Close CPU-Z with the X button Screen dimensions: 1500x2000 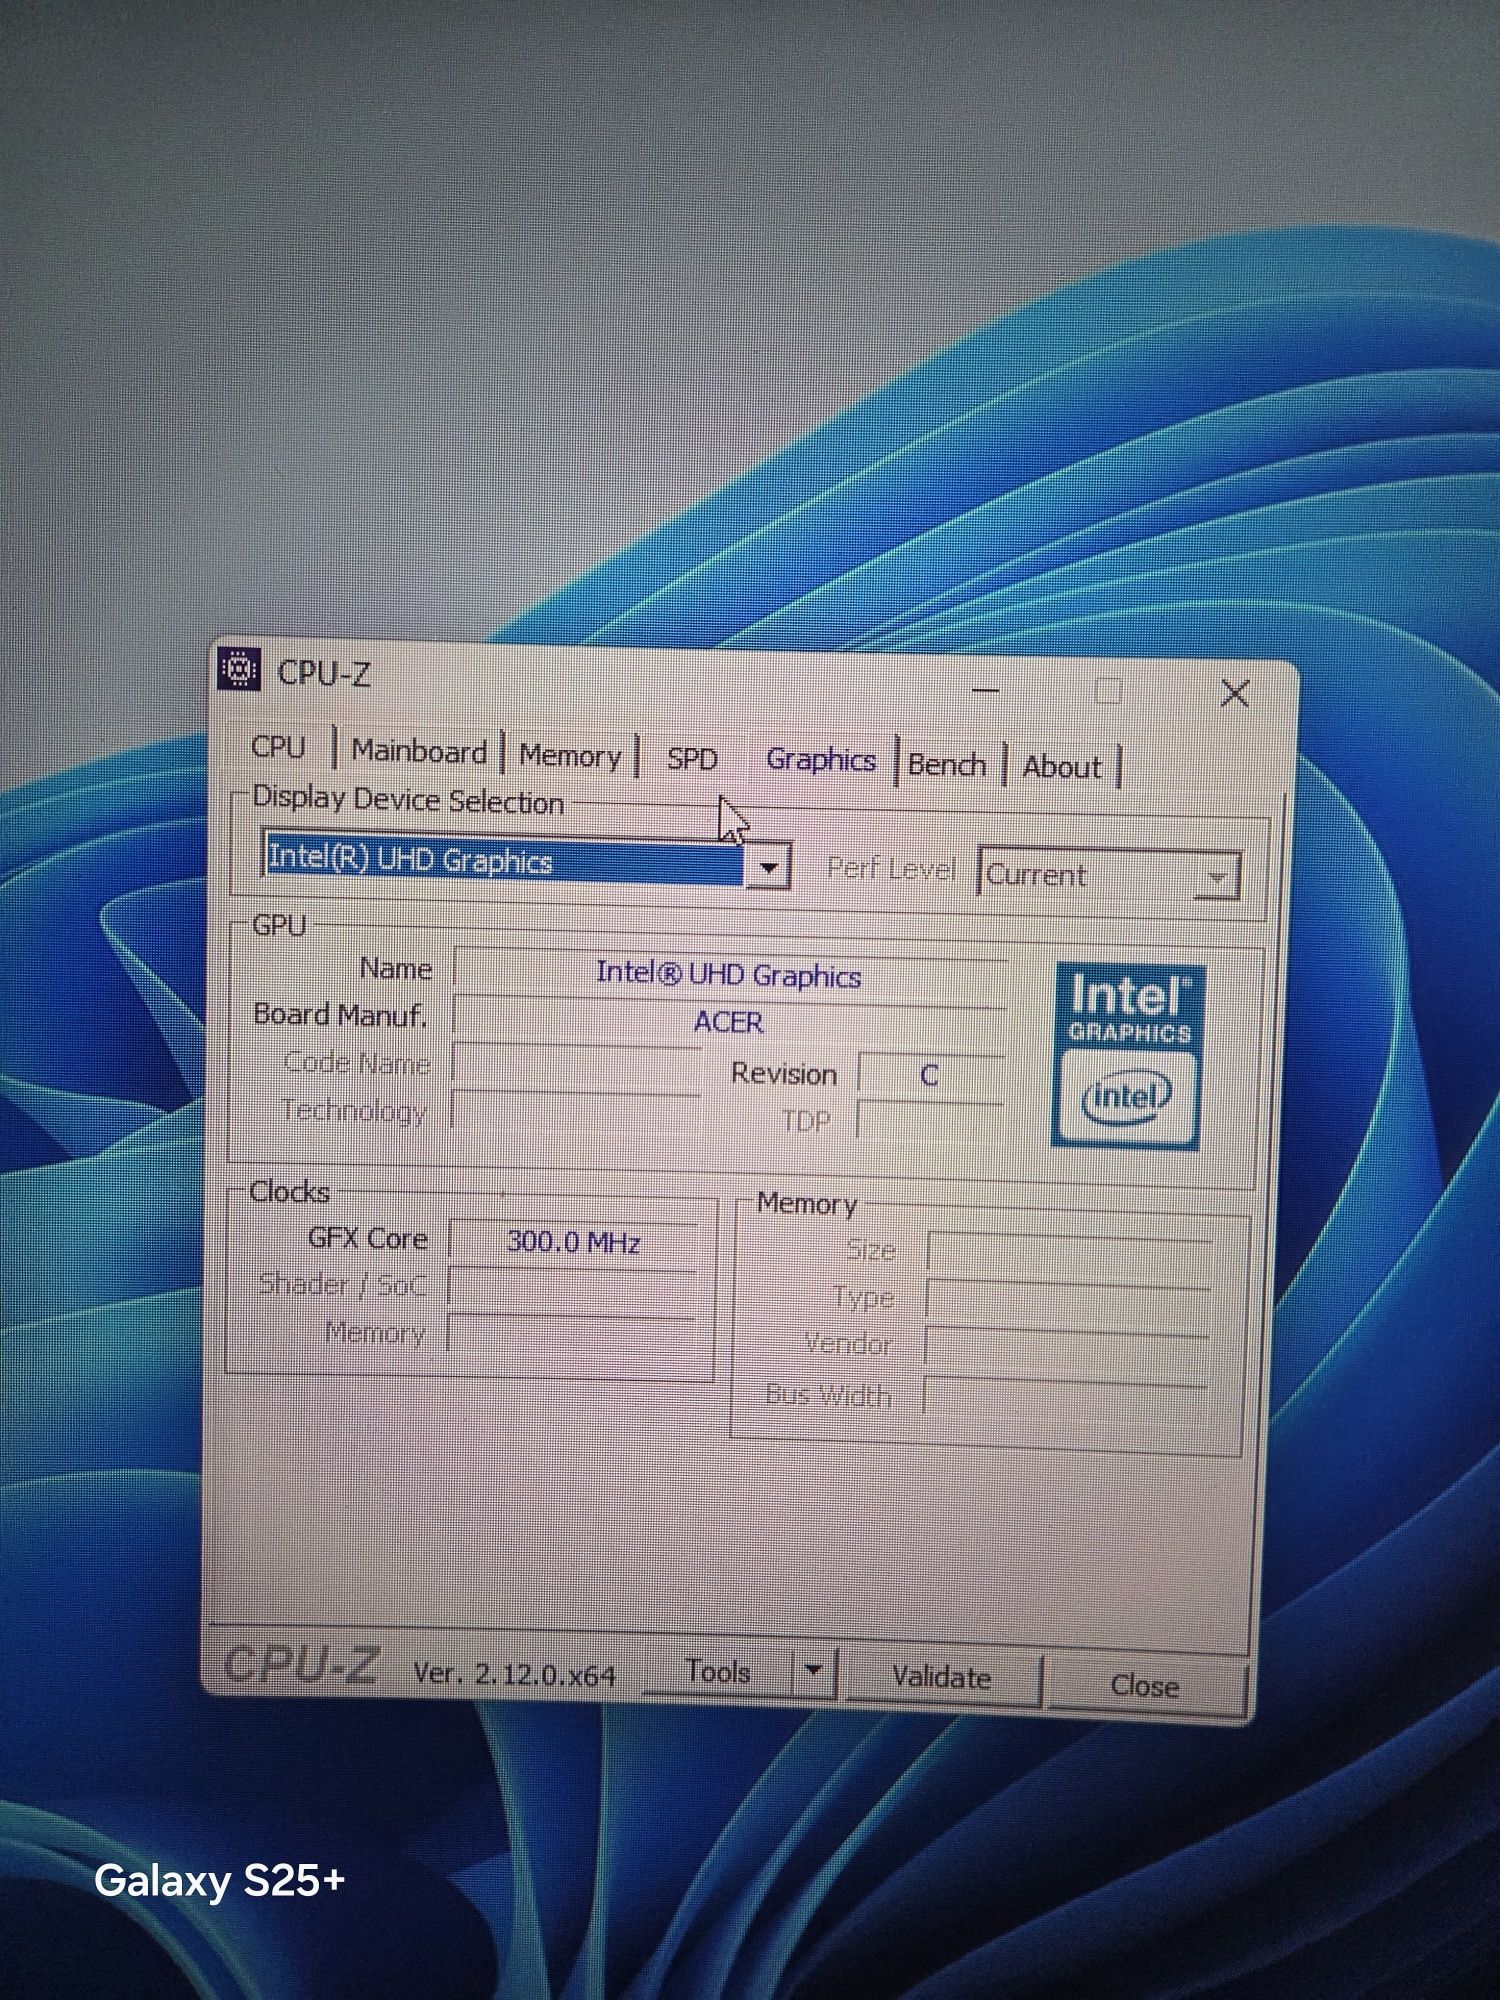[x=1236, y=693]
